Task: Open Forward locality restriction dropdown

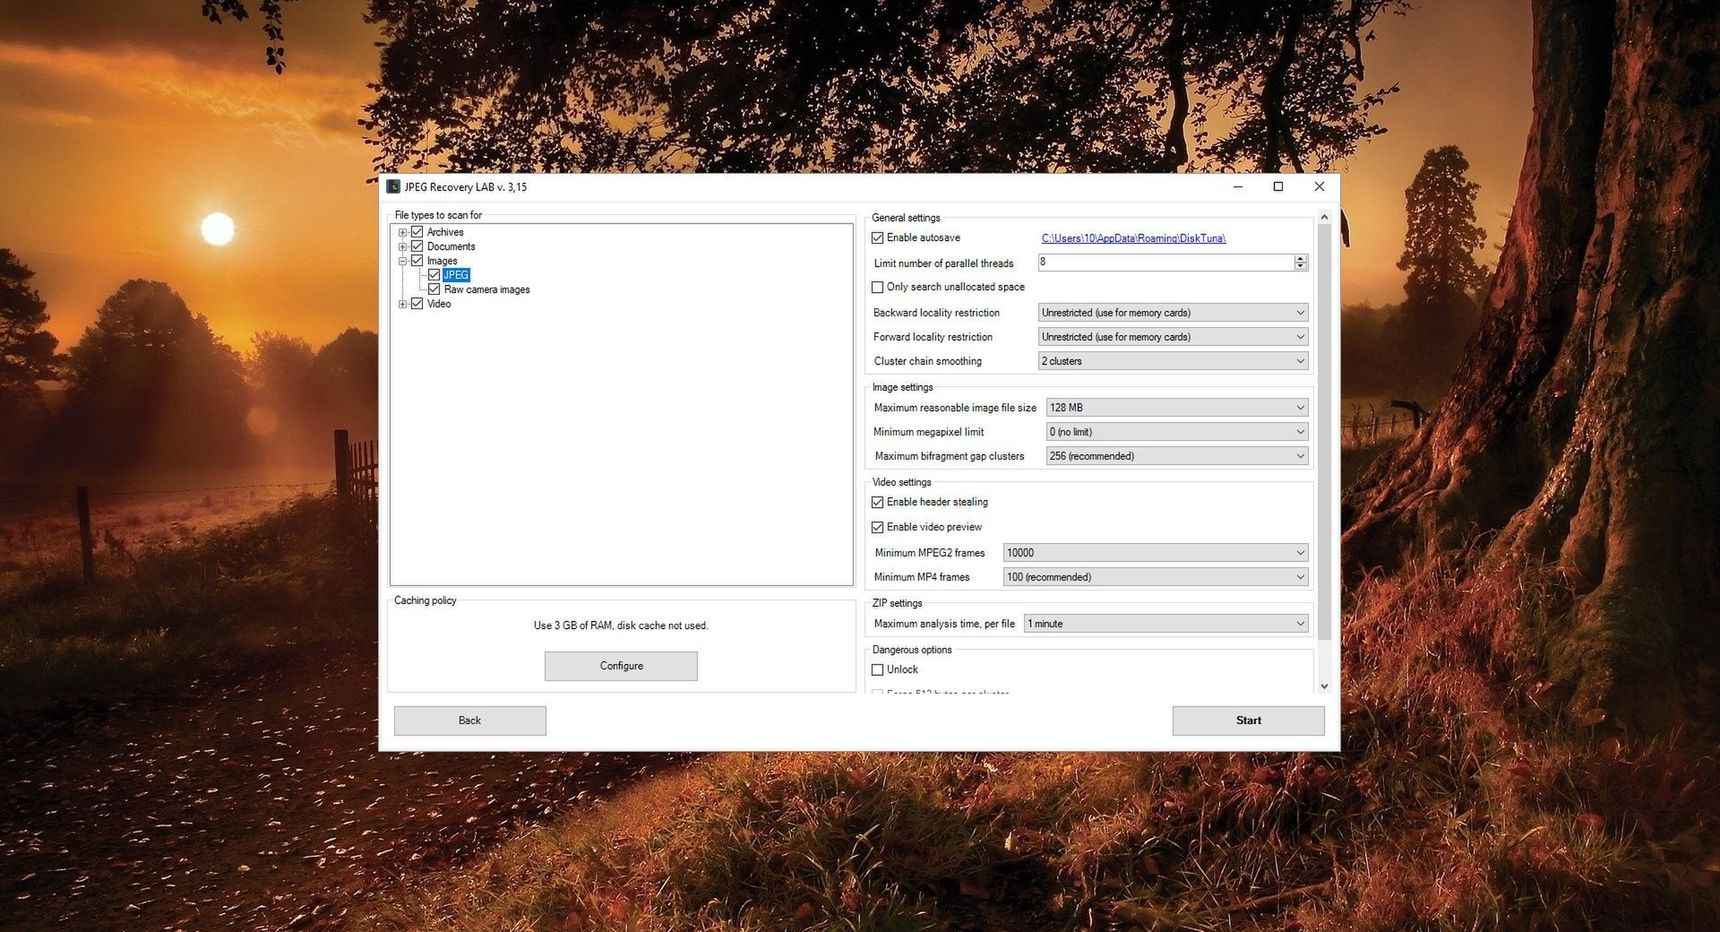Action: tap(1173, 337)
